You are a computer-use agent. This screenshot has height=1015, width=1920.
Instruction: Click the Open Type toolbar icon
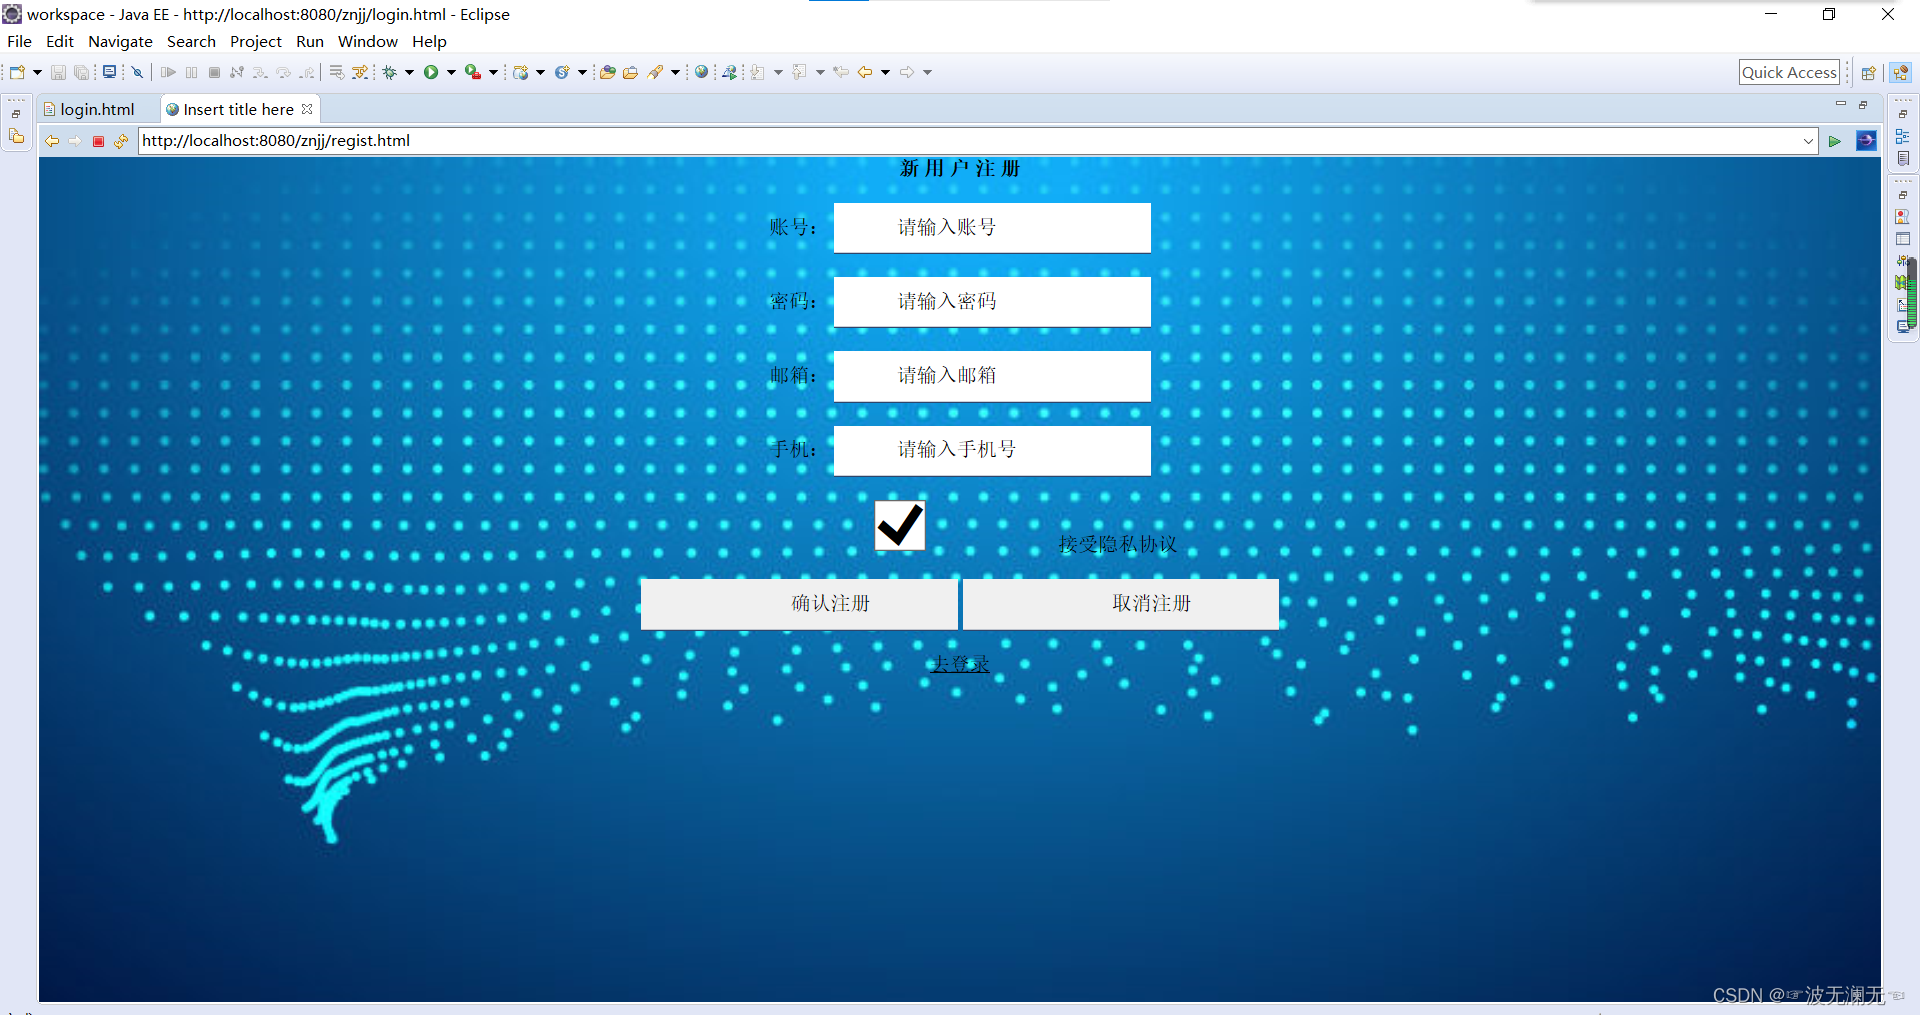(608, 72)
